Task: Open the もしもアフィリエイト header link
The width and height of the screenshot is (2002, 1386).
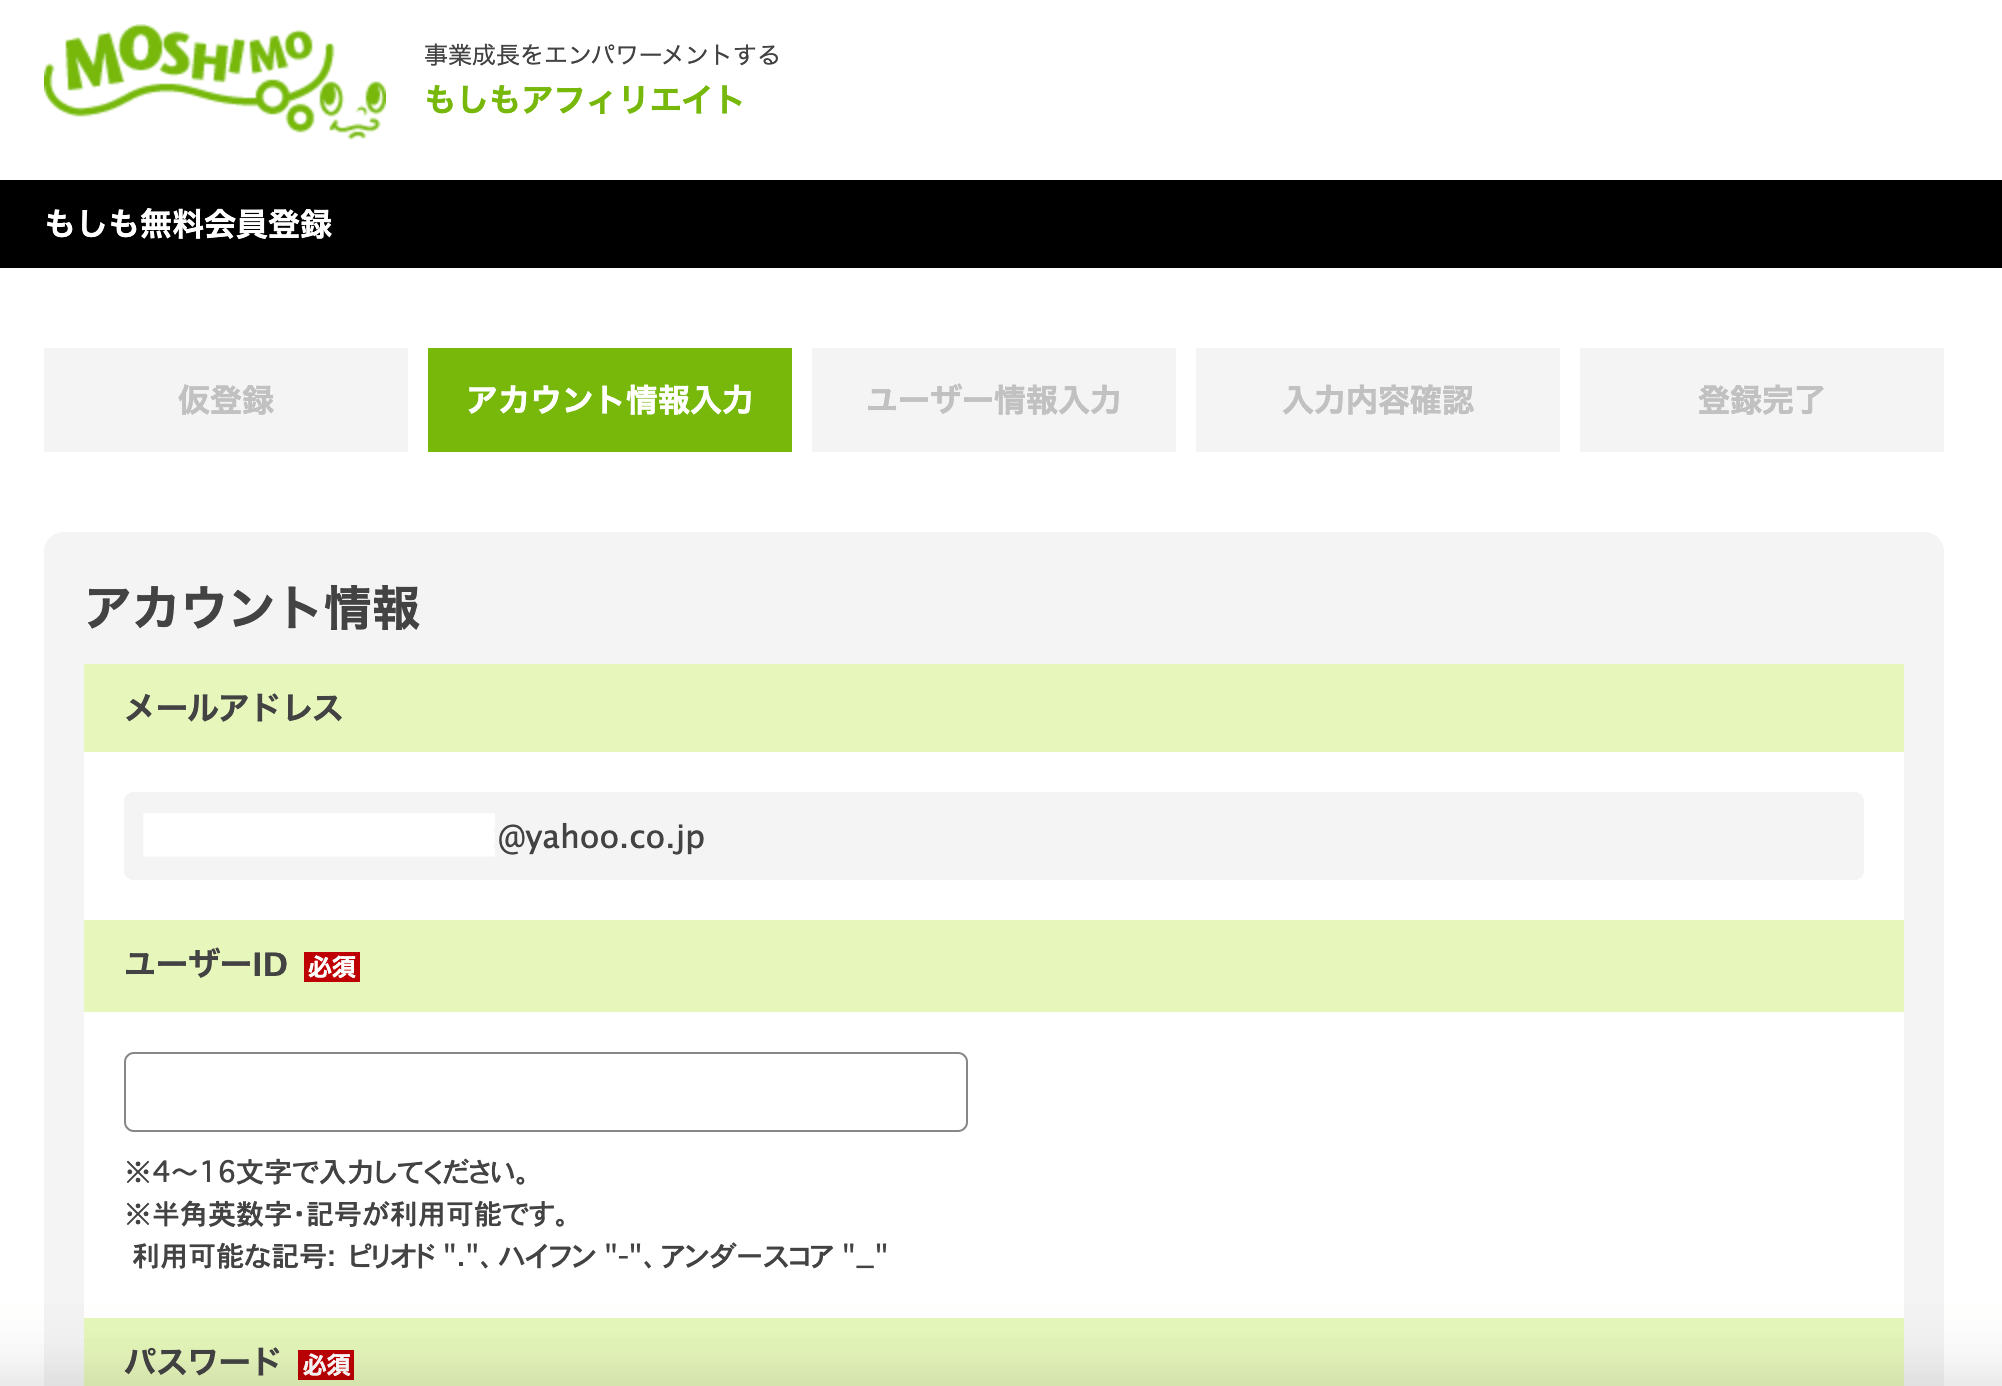Action: 584,100
